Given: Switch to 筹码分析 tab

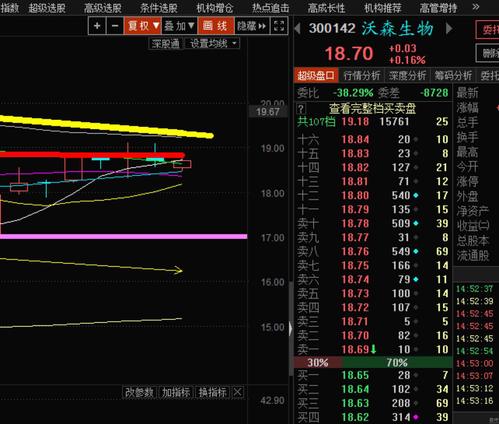Looking at the screenshot, I should (453, 75).
